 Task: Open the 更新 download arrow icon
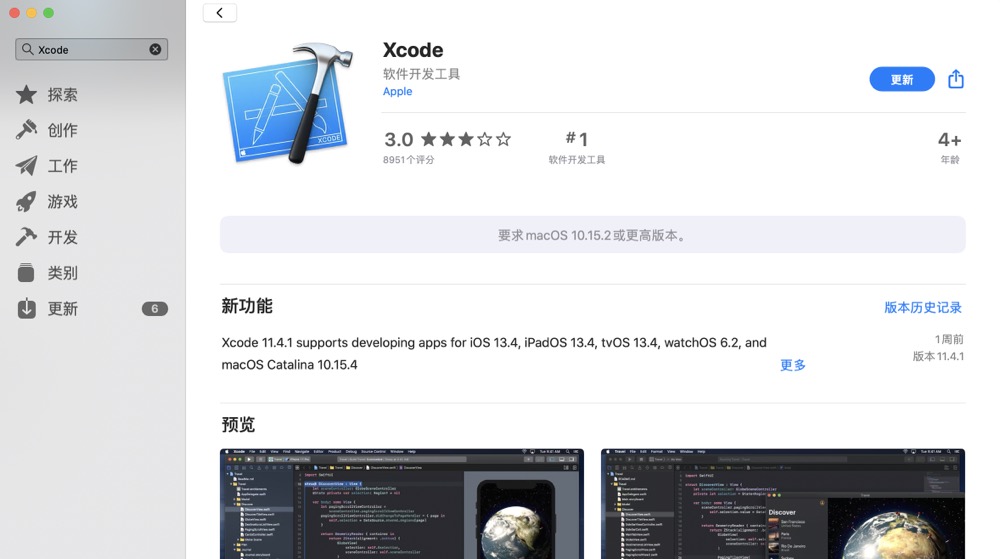(26, 309)
